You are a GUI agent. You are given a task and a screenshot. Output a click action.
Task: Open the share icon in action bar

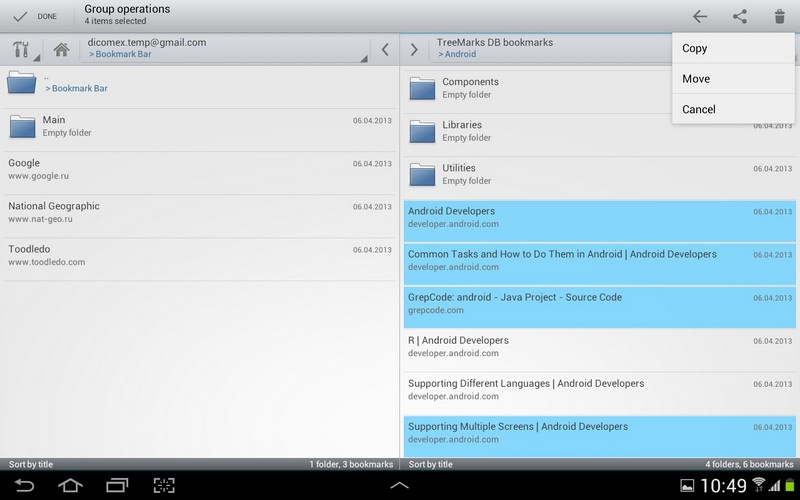740,16
